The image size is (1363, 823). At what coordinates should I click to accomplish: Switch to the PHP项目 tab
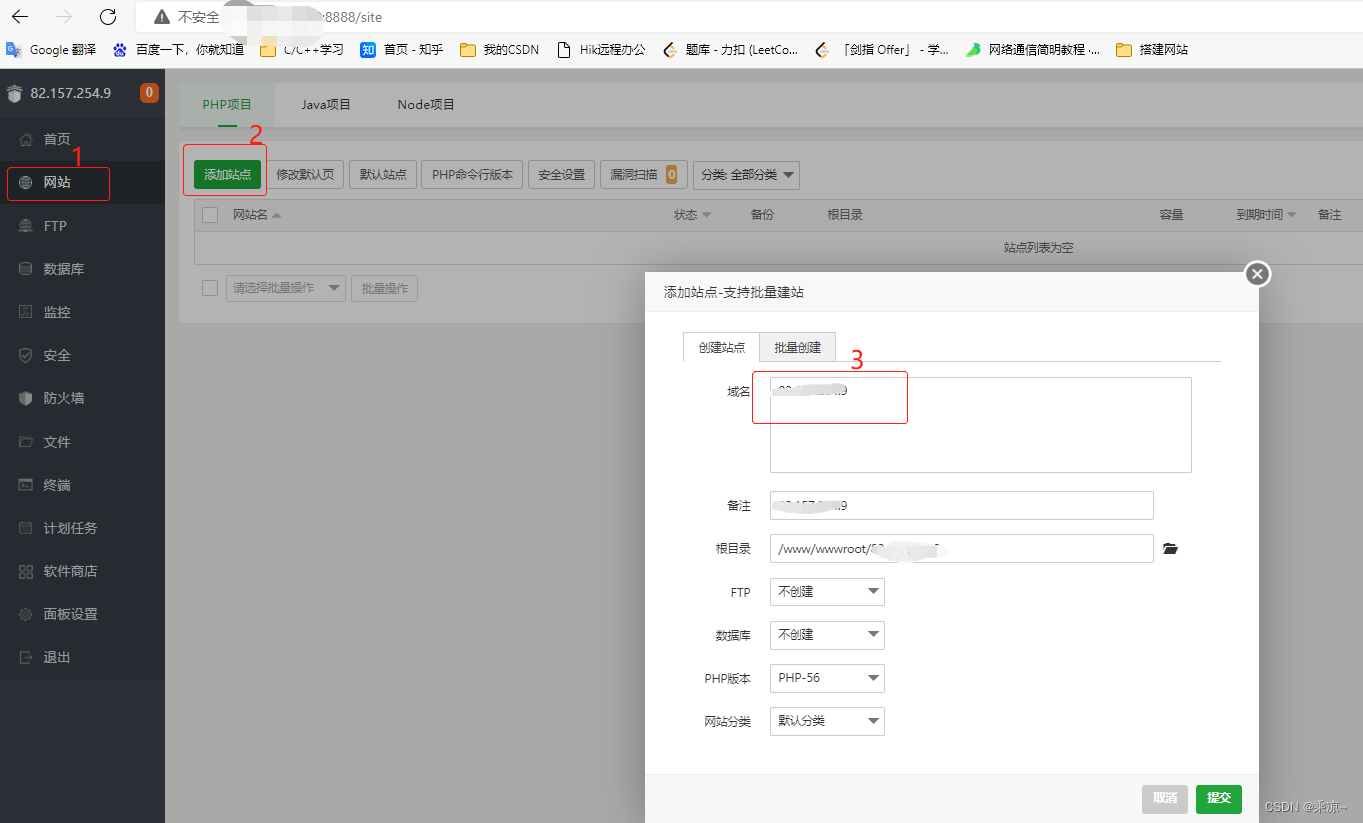(x=227, y=104)
